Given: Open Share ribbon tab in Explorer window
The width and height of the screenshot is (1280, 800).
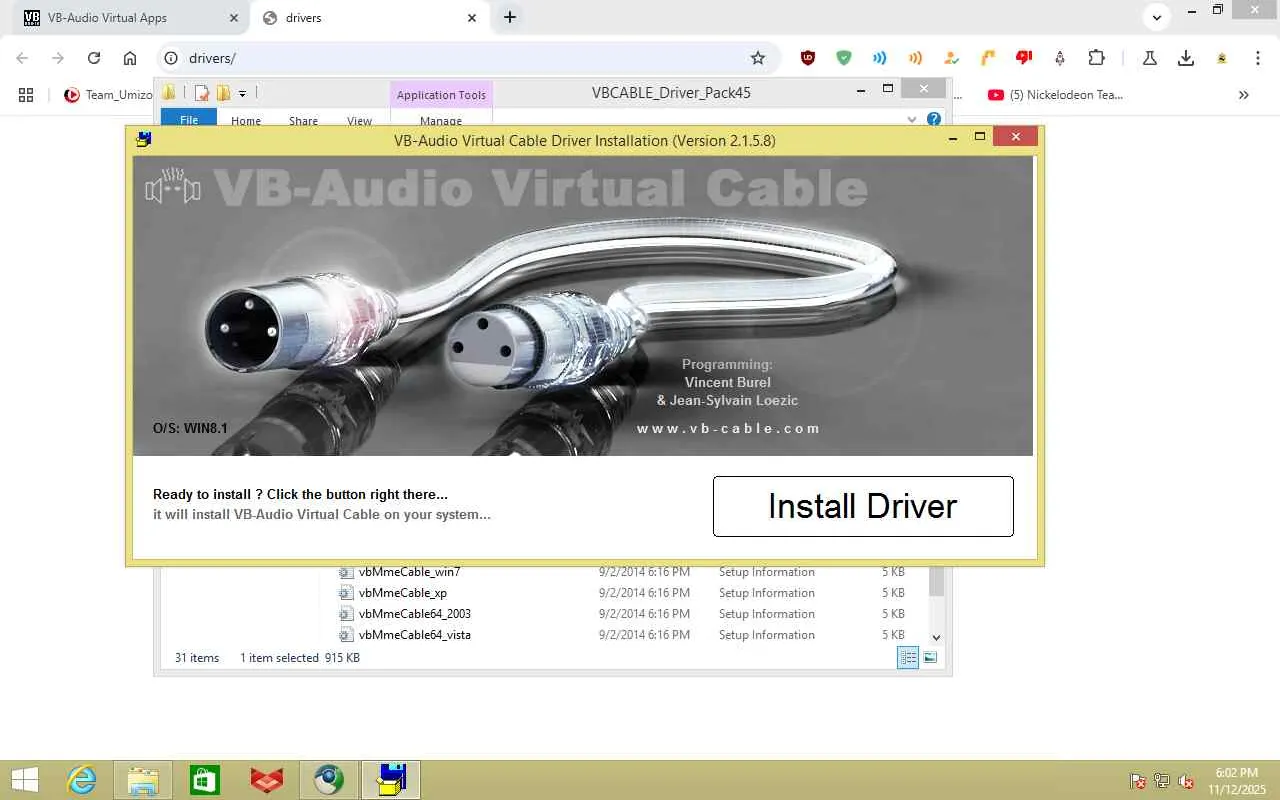Looking at the screenshot, I should 303,120.
